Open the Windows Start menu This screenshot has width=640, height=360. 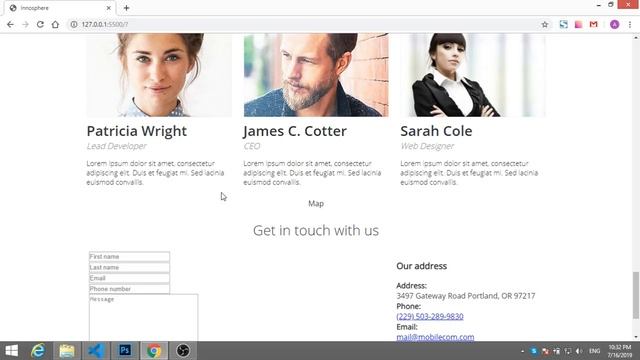[11, 351]
